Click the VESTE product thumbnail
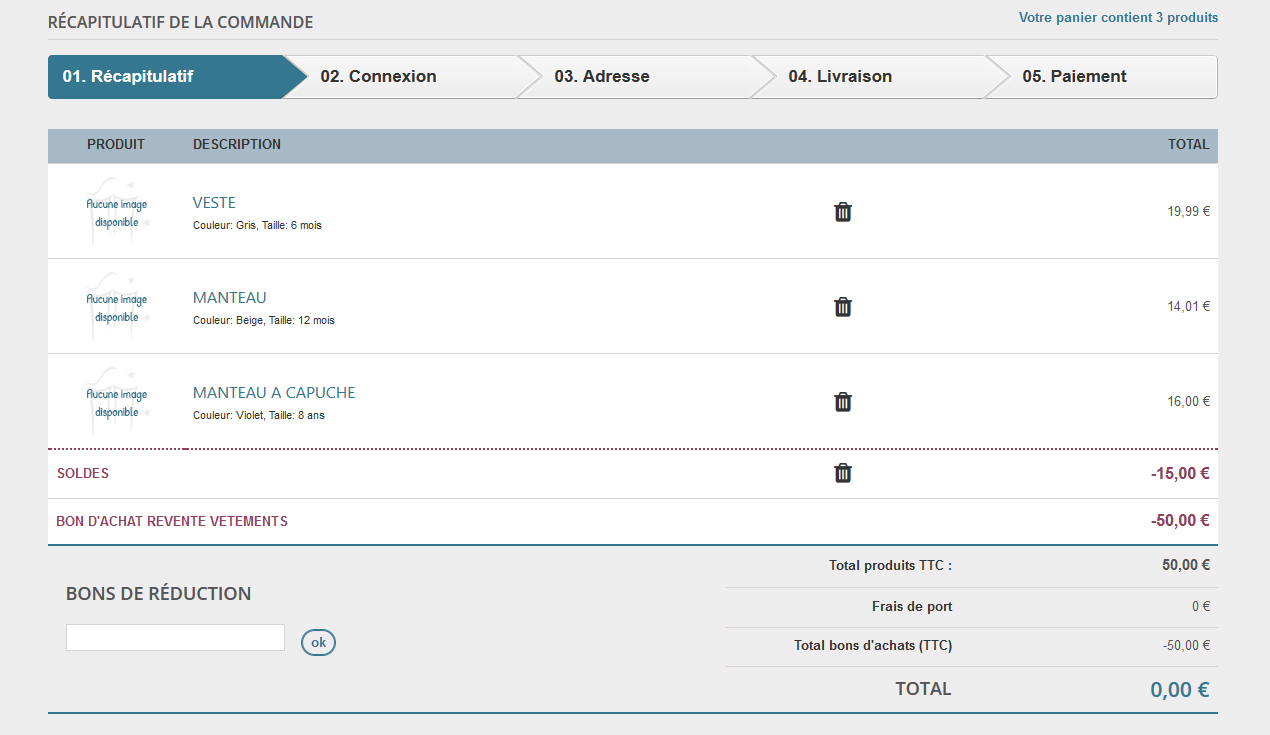This screenshot has height=735, width=1270. [117, 211]
